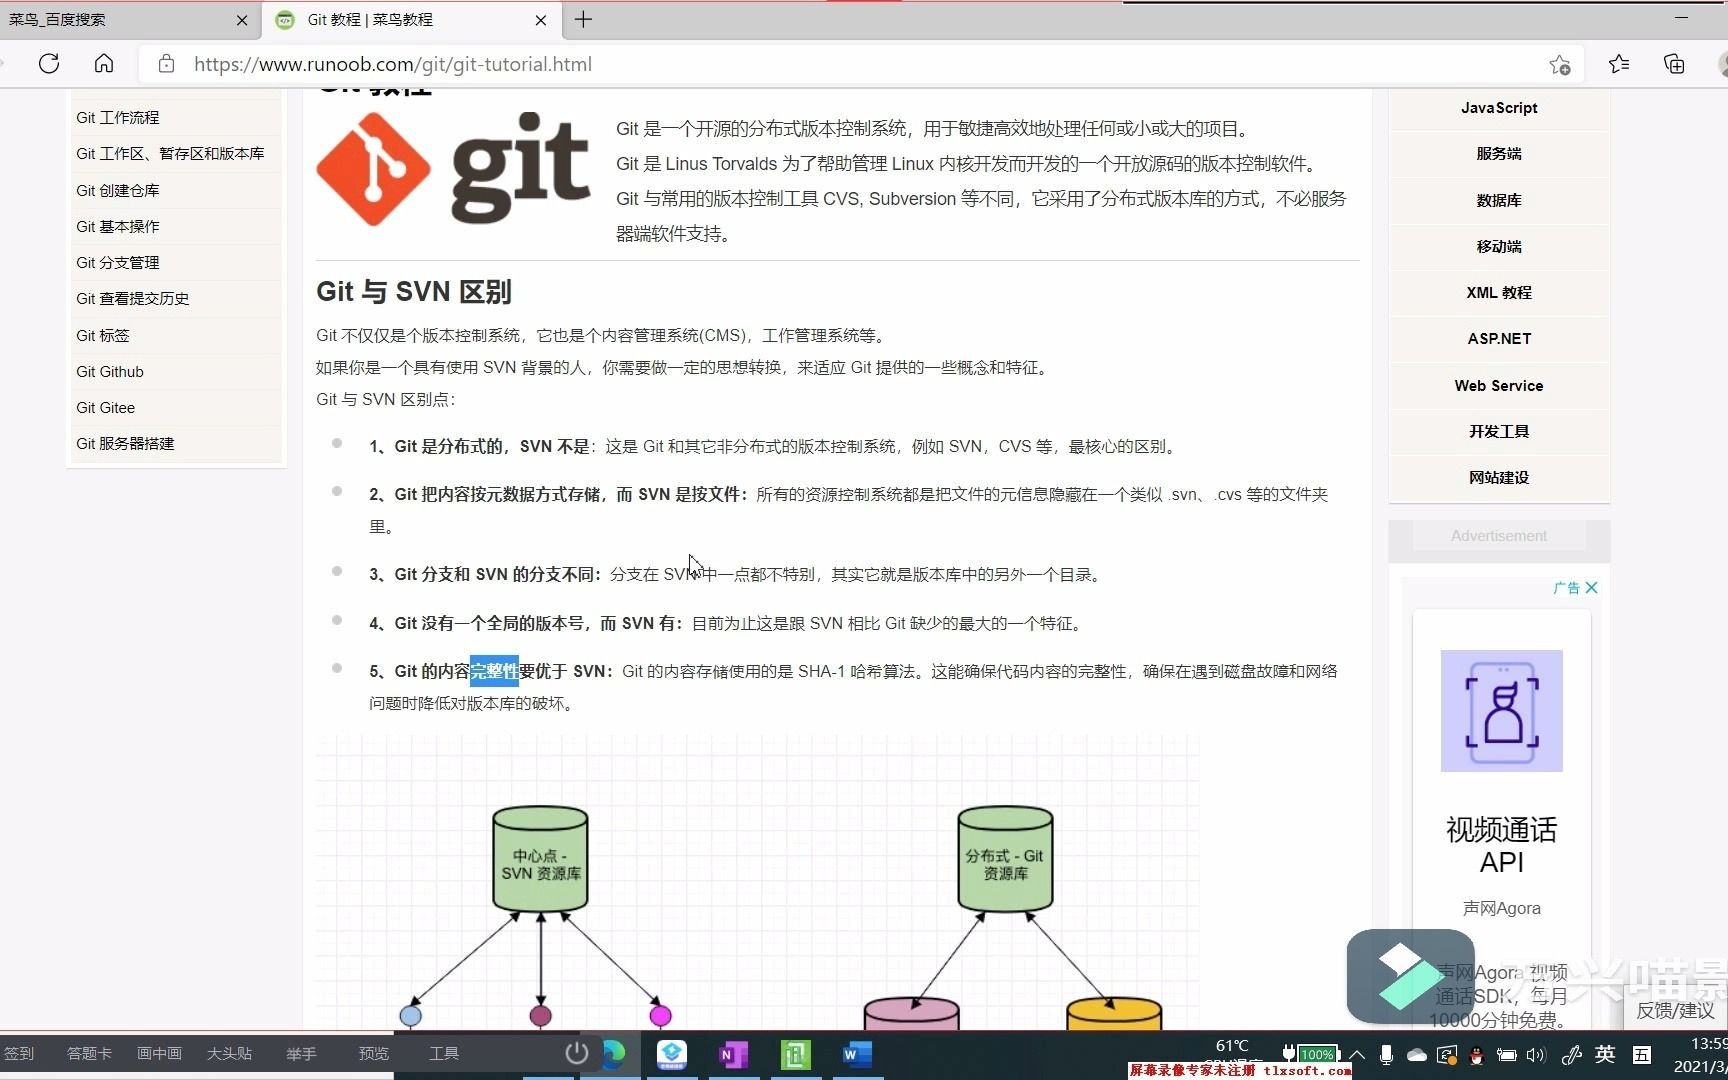Open Git 工作流程 in the sidebar
Screen dimensions: 1728x1080
118,117
